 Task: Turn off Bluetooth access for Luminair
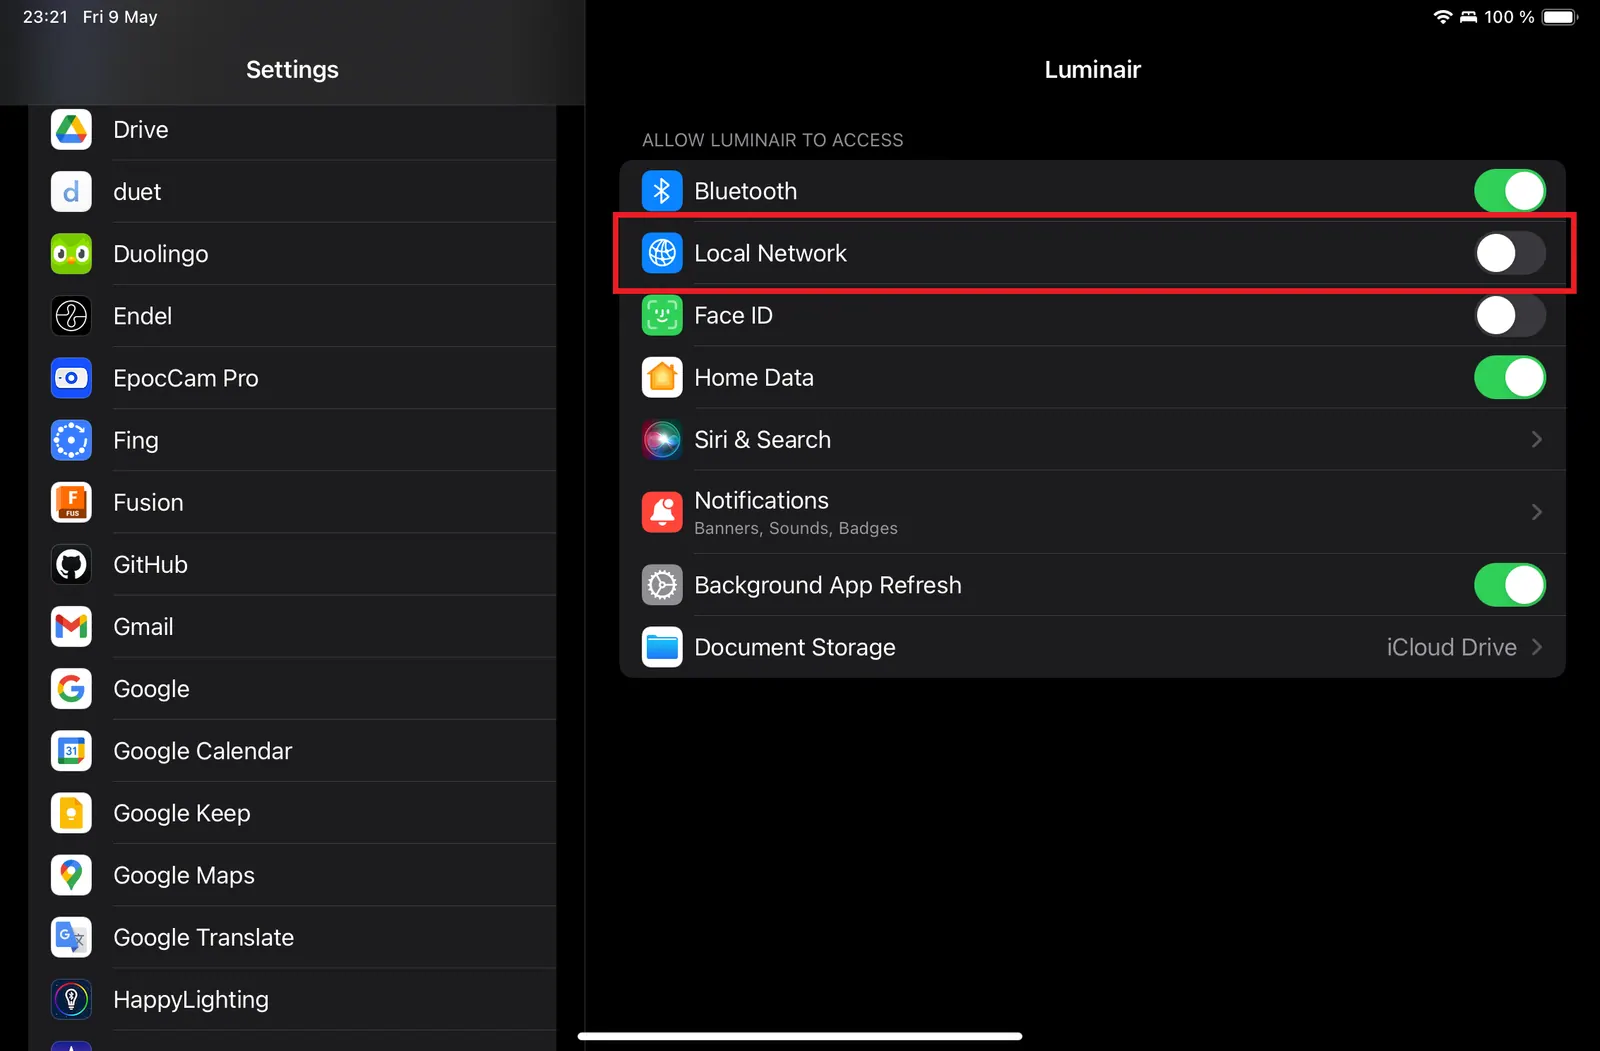pyautogui.click(x=1510, y=191)
